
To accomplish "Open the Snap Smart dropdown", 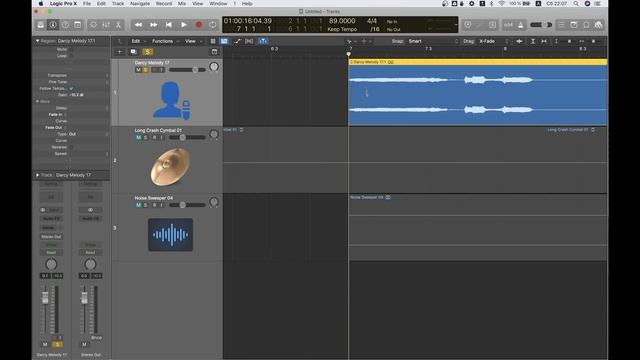I will tap(433, 41).
